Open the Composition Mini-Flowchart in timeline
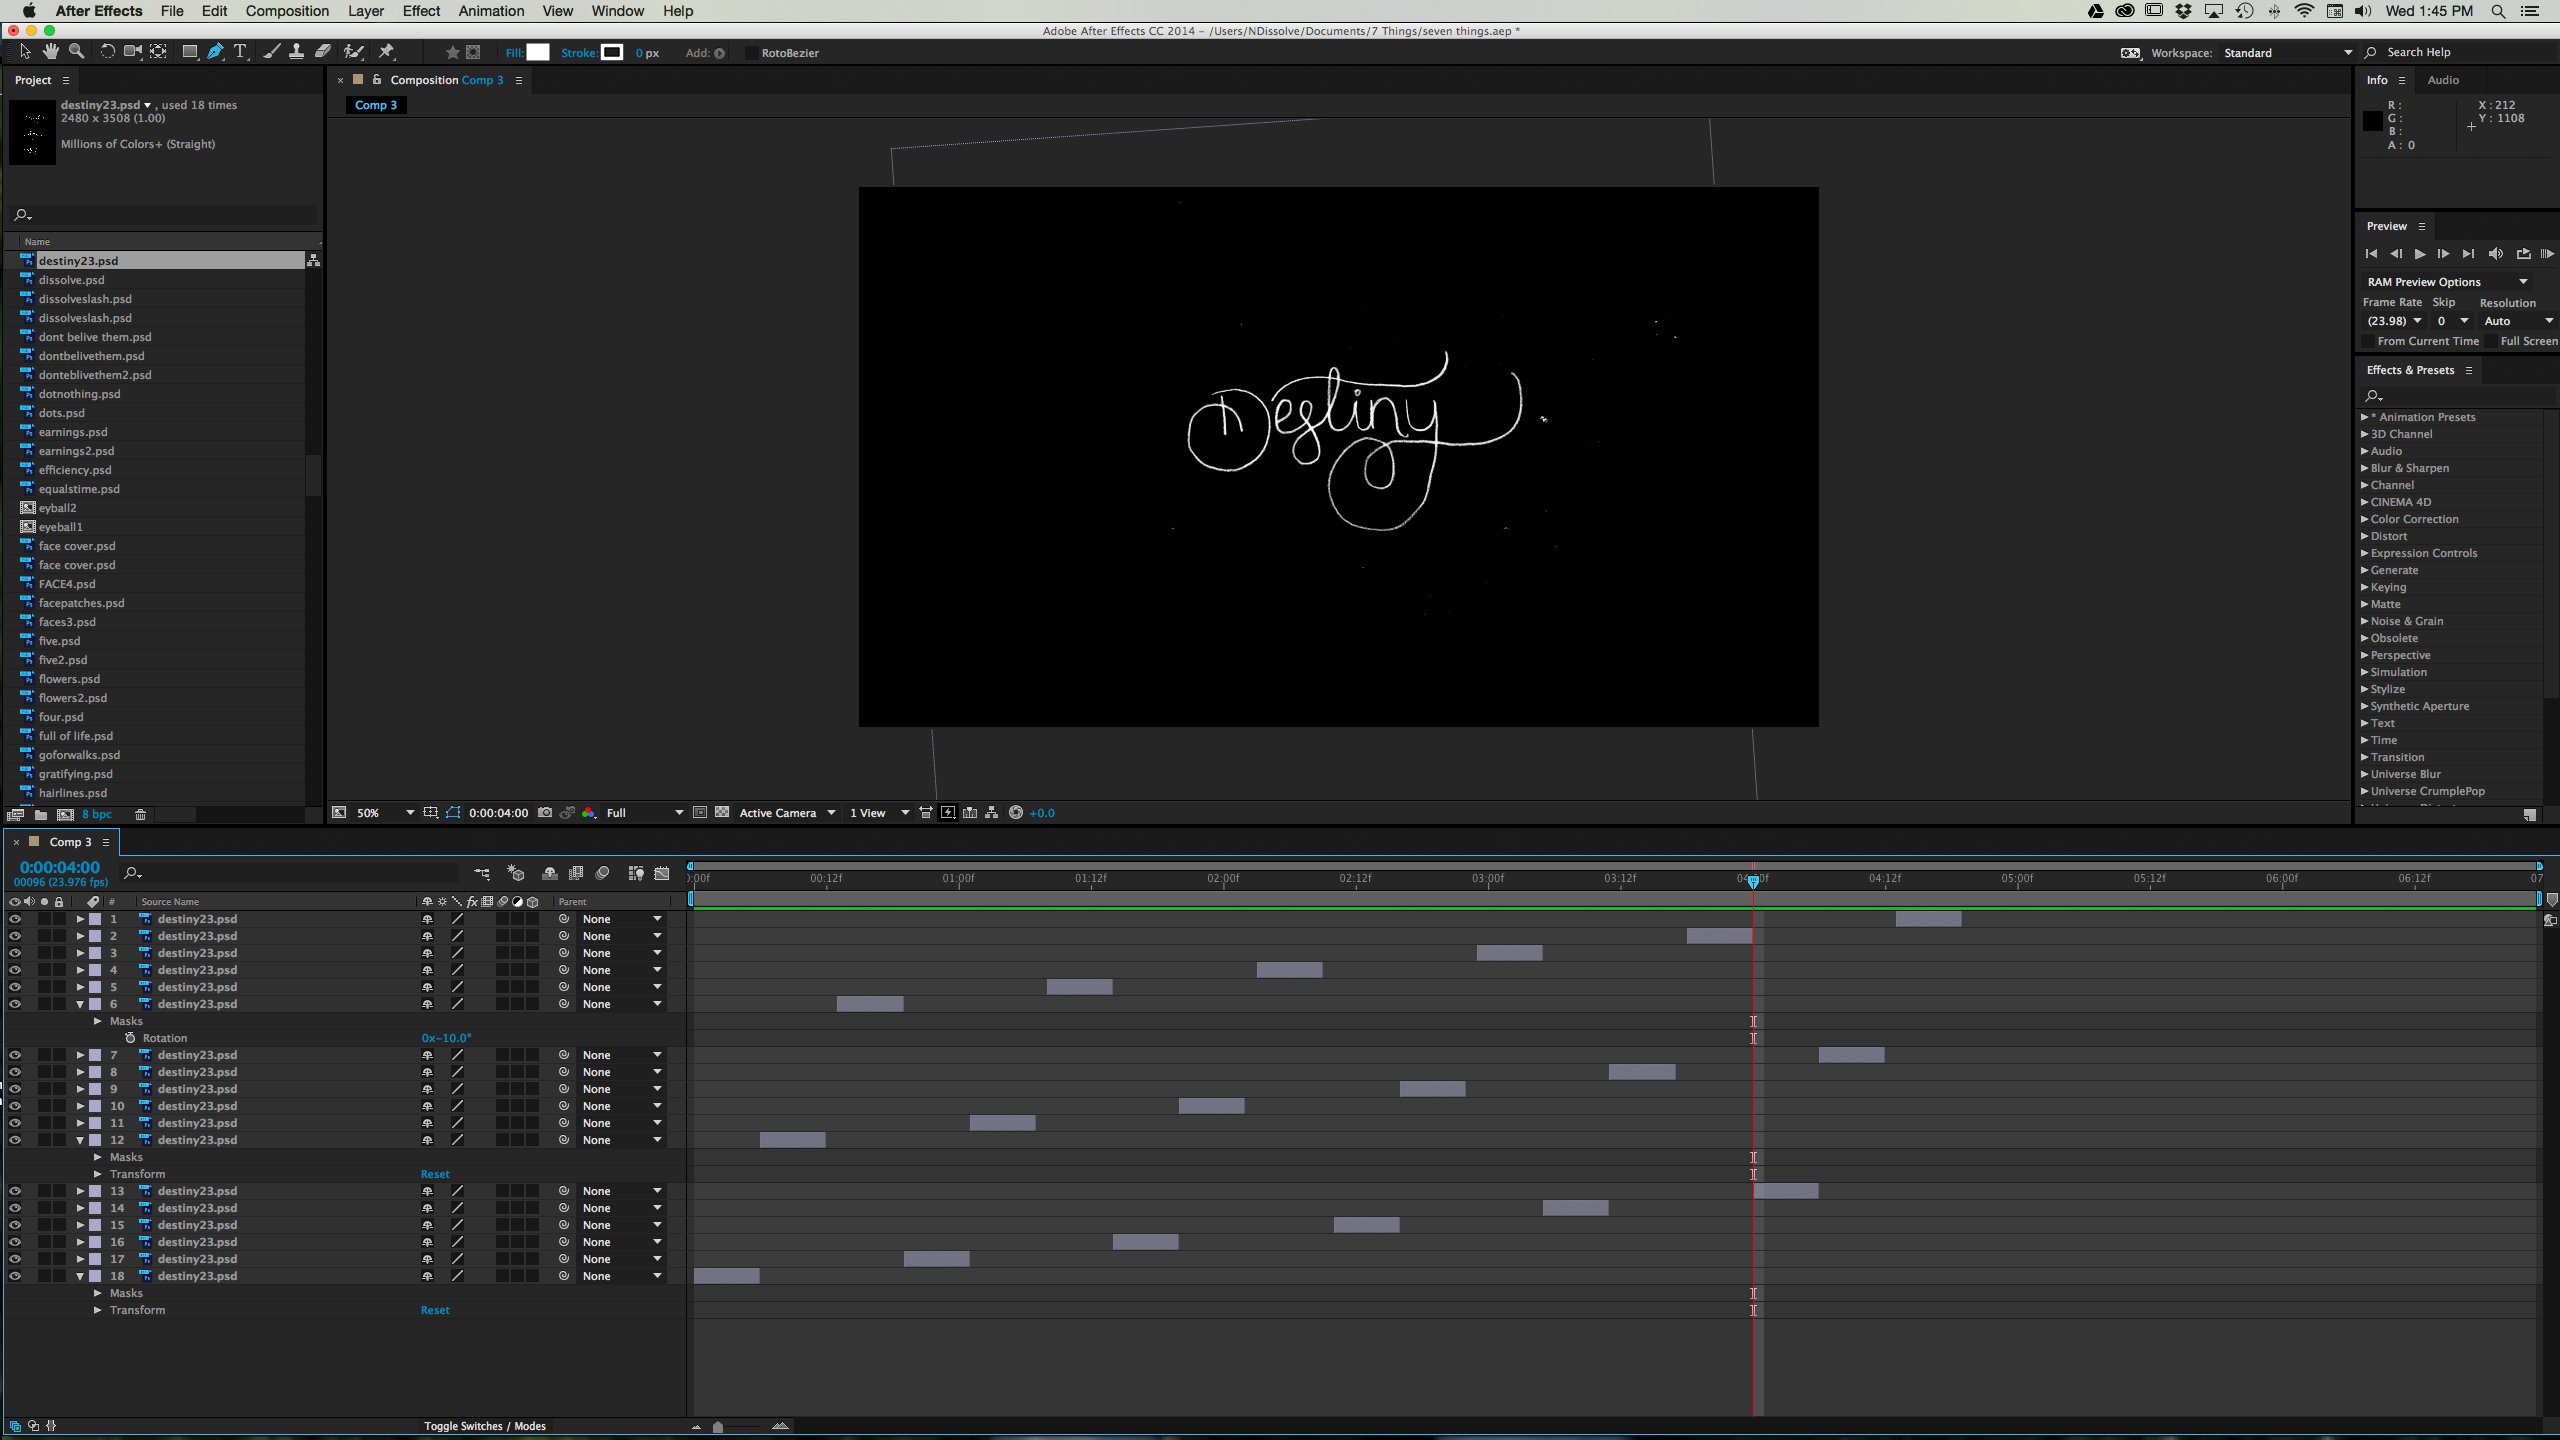2560x1440 pixels. coord(482,874)
